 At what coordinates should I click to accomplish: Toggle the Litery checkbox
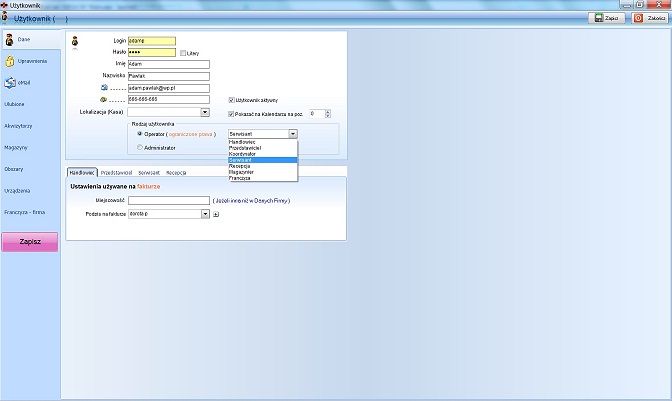[x=183, y=53]
